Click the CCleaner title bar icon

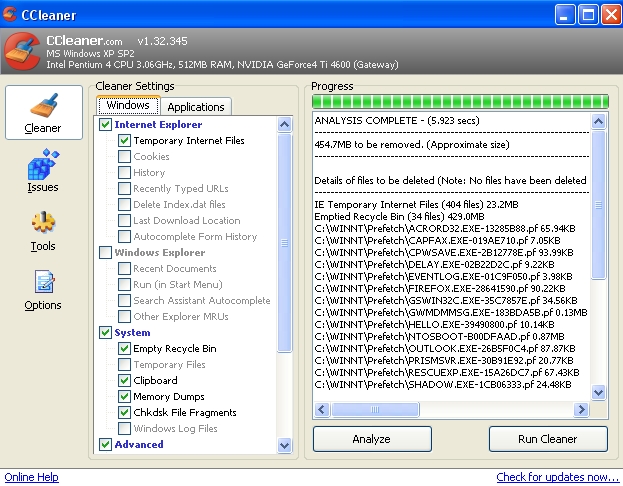coord(11,14)
